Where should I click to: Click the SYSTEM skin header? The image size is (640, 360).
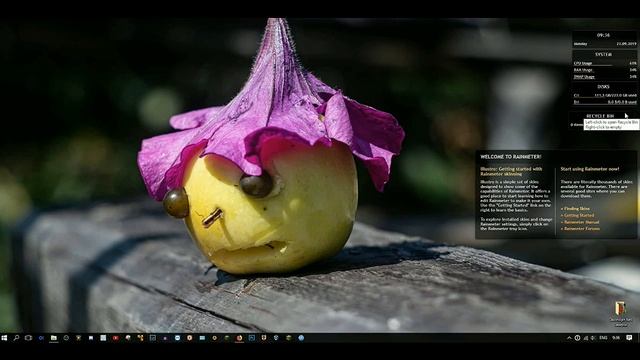coord(603,54)
